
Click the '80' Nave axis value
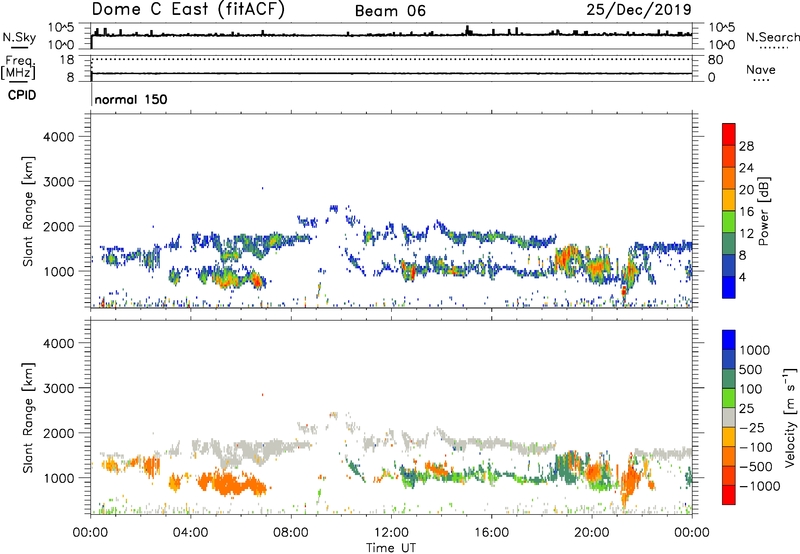[x=715, y=60]
